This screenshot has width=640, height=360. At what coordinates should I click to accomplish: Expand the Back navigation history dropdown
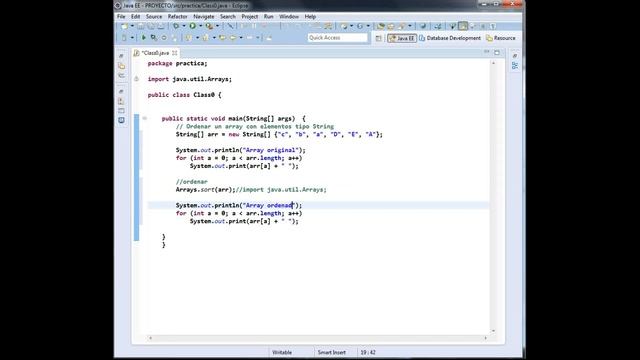pos(241,38)
